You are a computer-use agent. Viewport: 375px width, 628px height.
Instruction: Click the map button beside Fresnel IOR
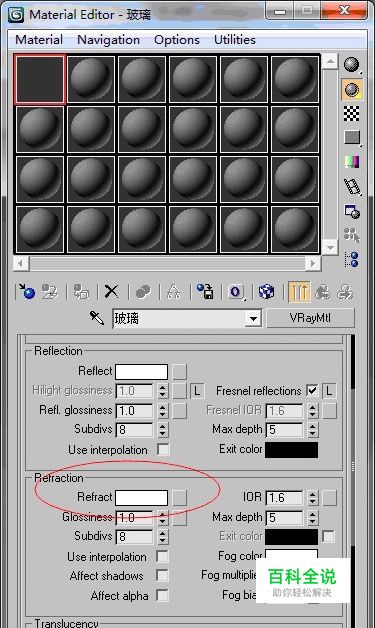click(329, 411)
